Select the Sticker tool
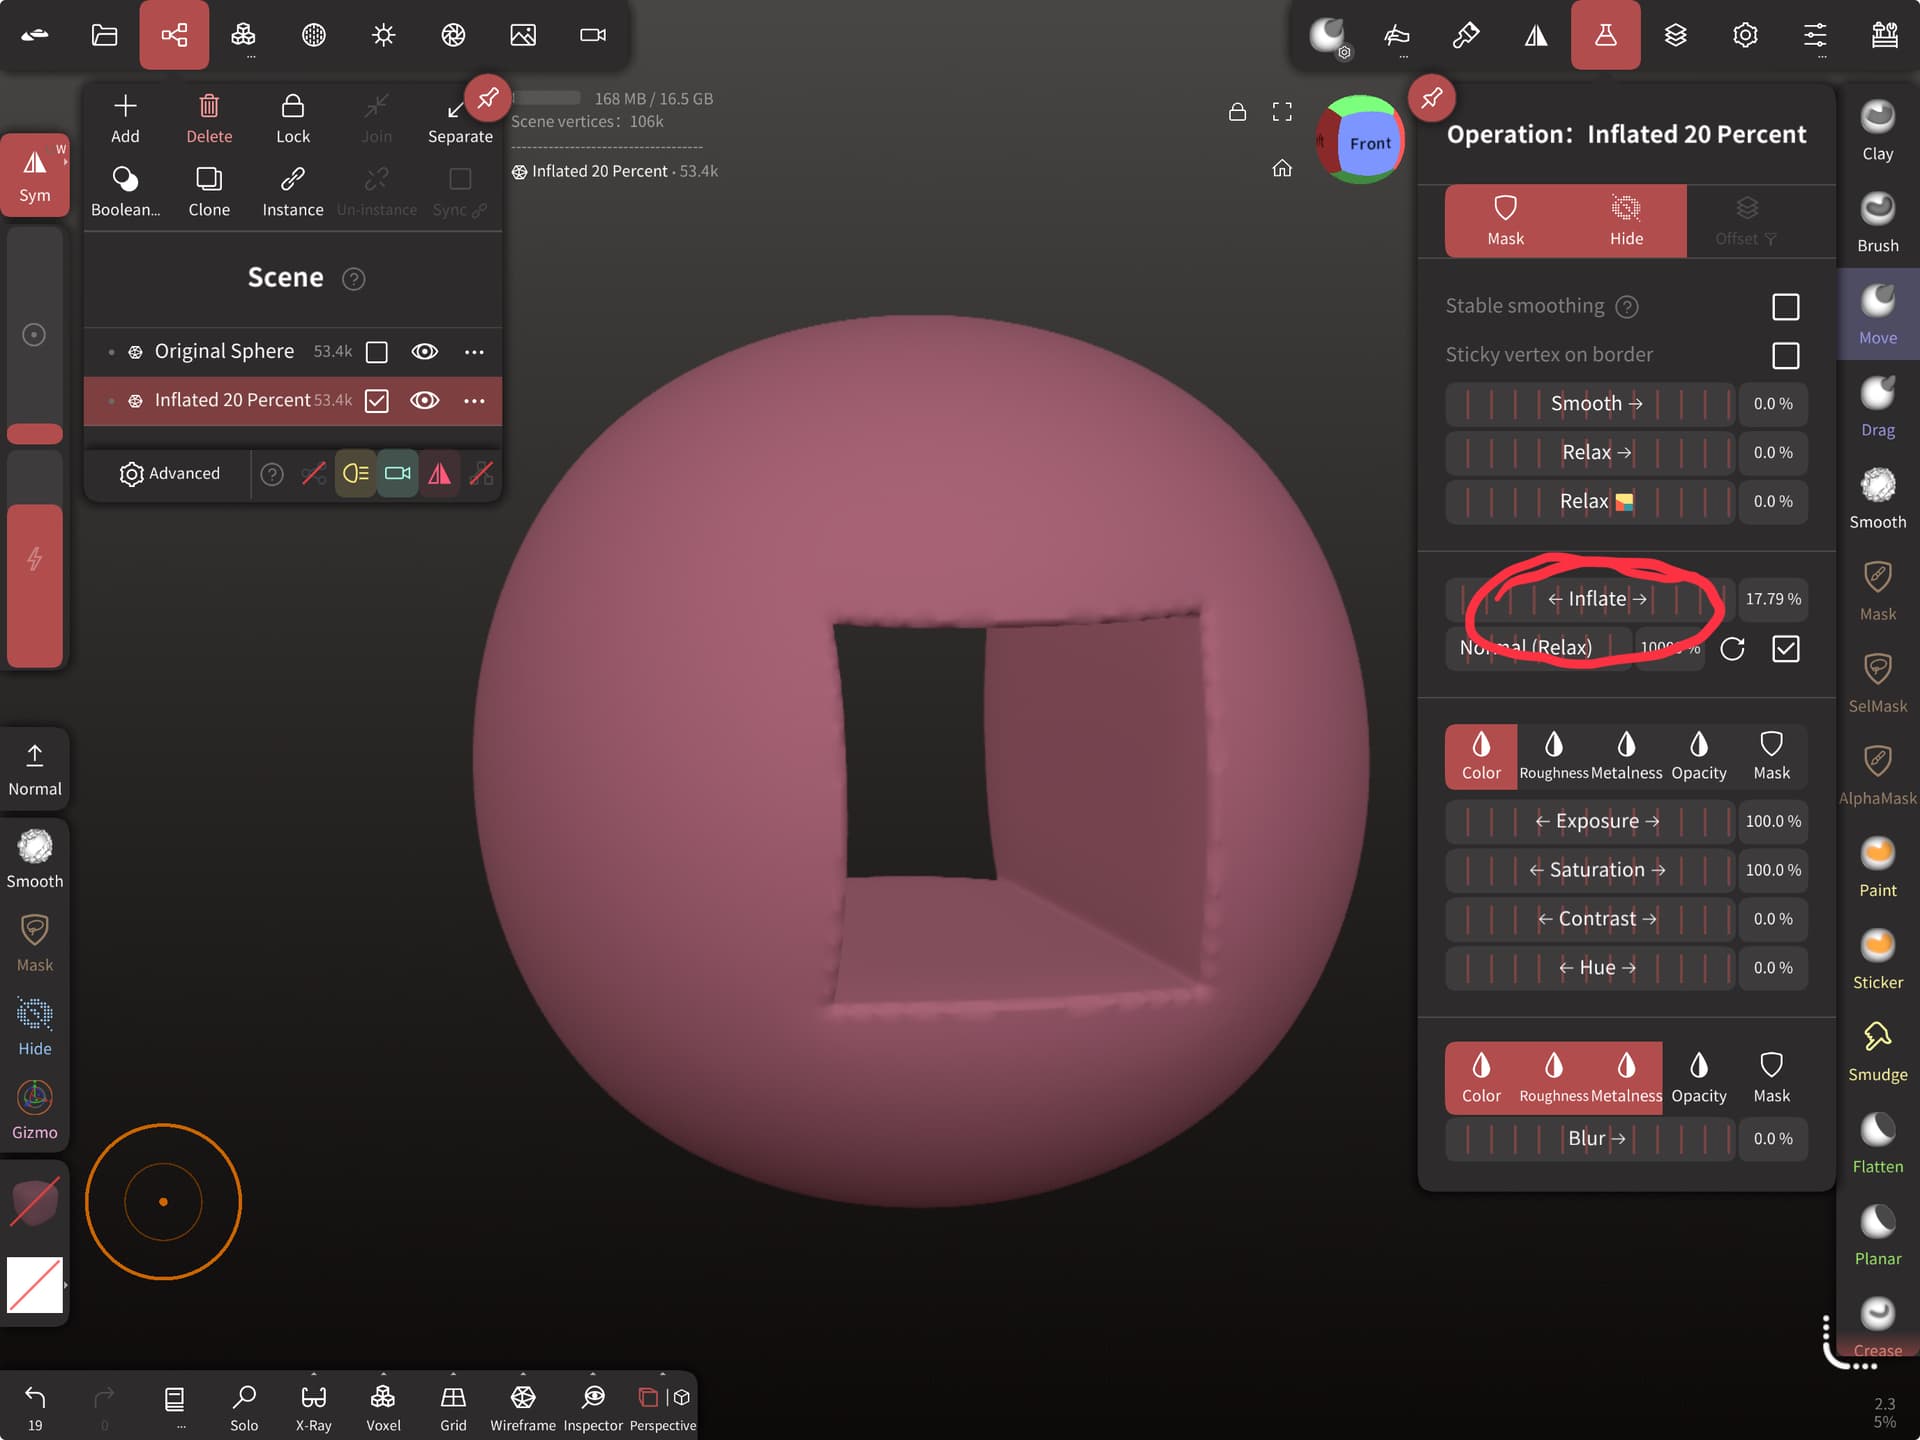1920x1440 pixels. click(x=1877, y=959)
